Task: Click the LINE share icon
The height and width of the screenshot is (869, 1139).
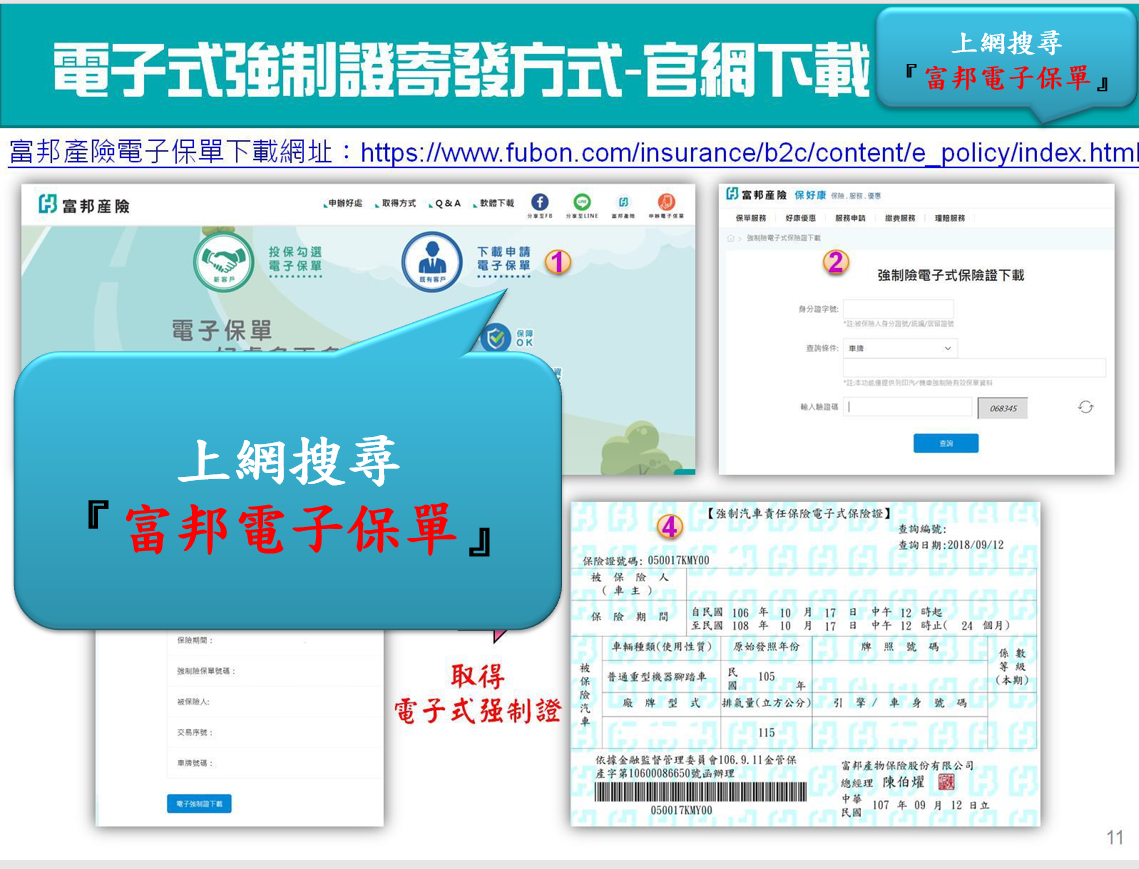Action: click(x=582, y=202)
